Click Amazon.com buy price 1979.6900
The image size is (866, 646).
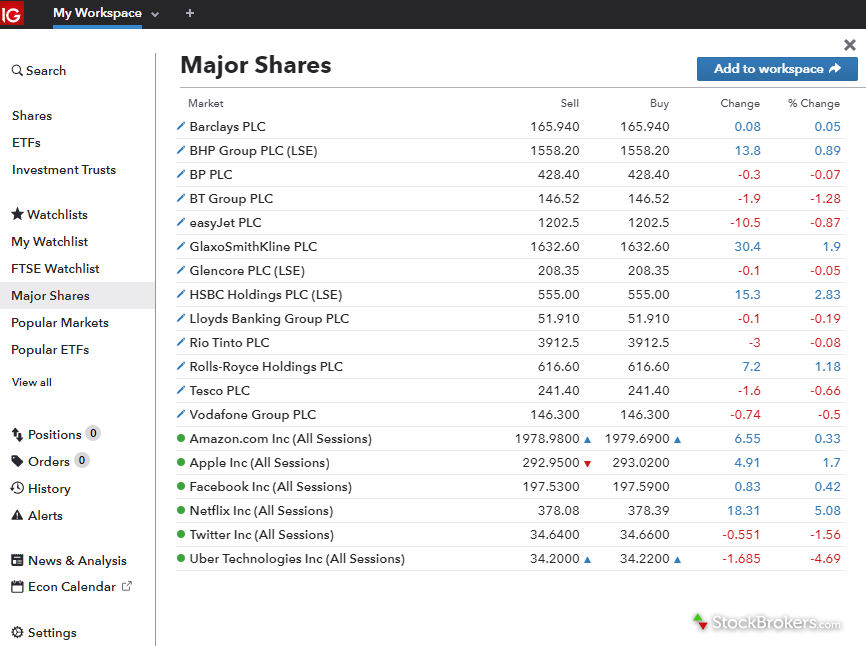637,439
